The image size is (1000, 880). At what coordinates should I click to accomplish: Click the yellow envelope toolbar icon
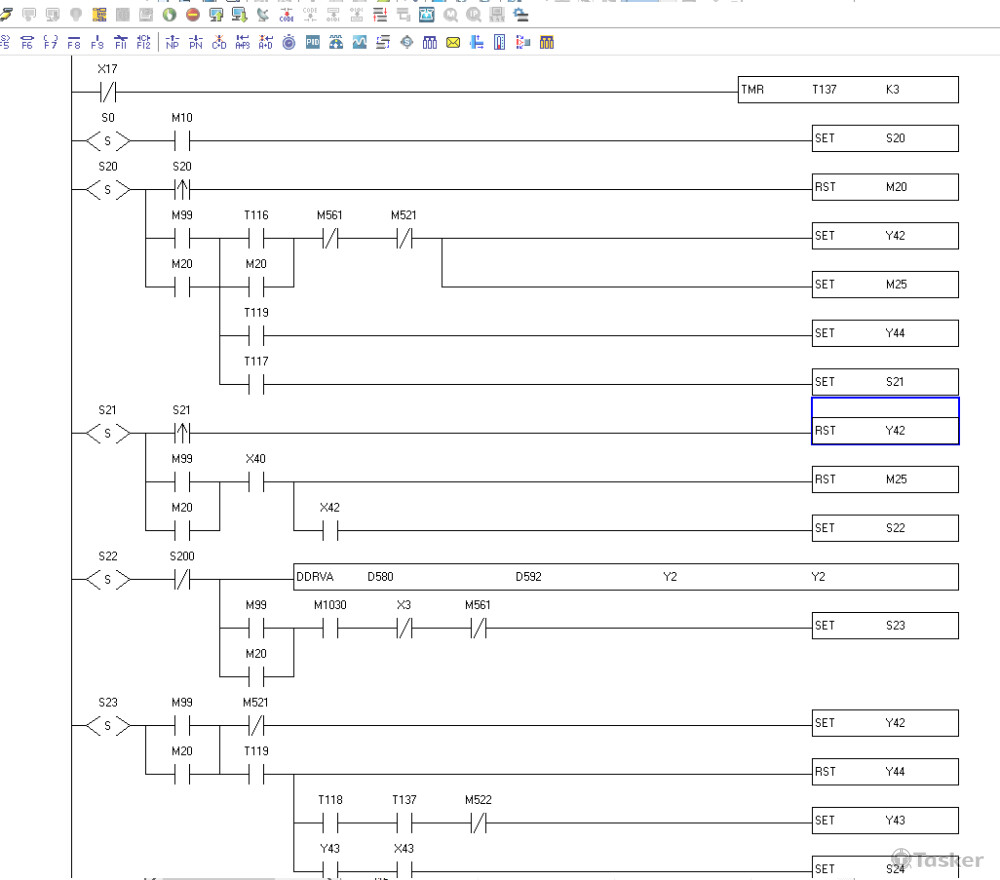pos(453,43)
